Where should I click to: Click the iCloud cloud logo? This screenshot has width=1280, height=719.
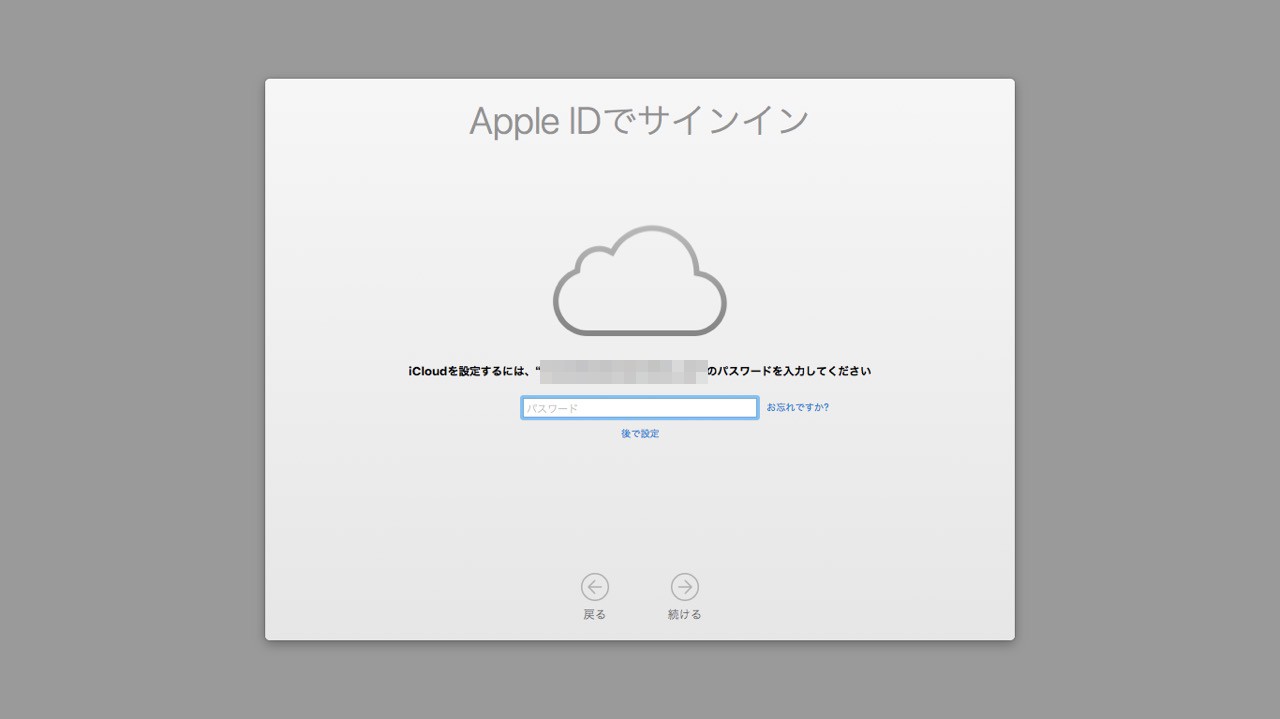coord(640,280)
